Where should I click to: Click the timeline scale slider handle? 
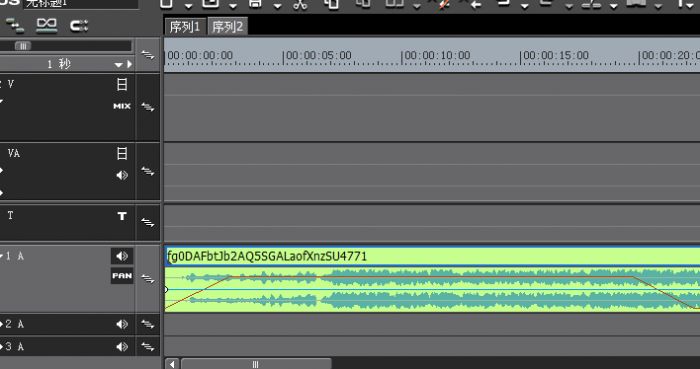tap(23, 46)
